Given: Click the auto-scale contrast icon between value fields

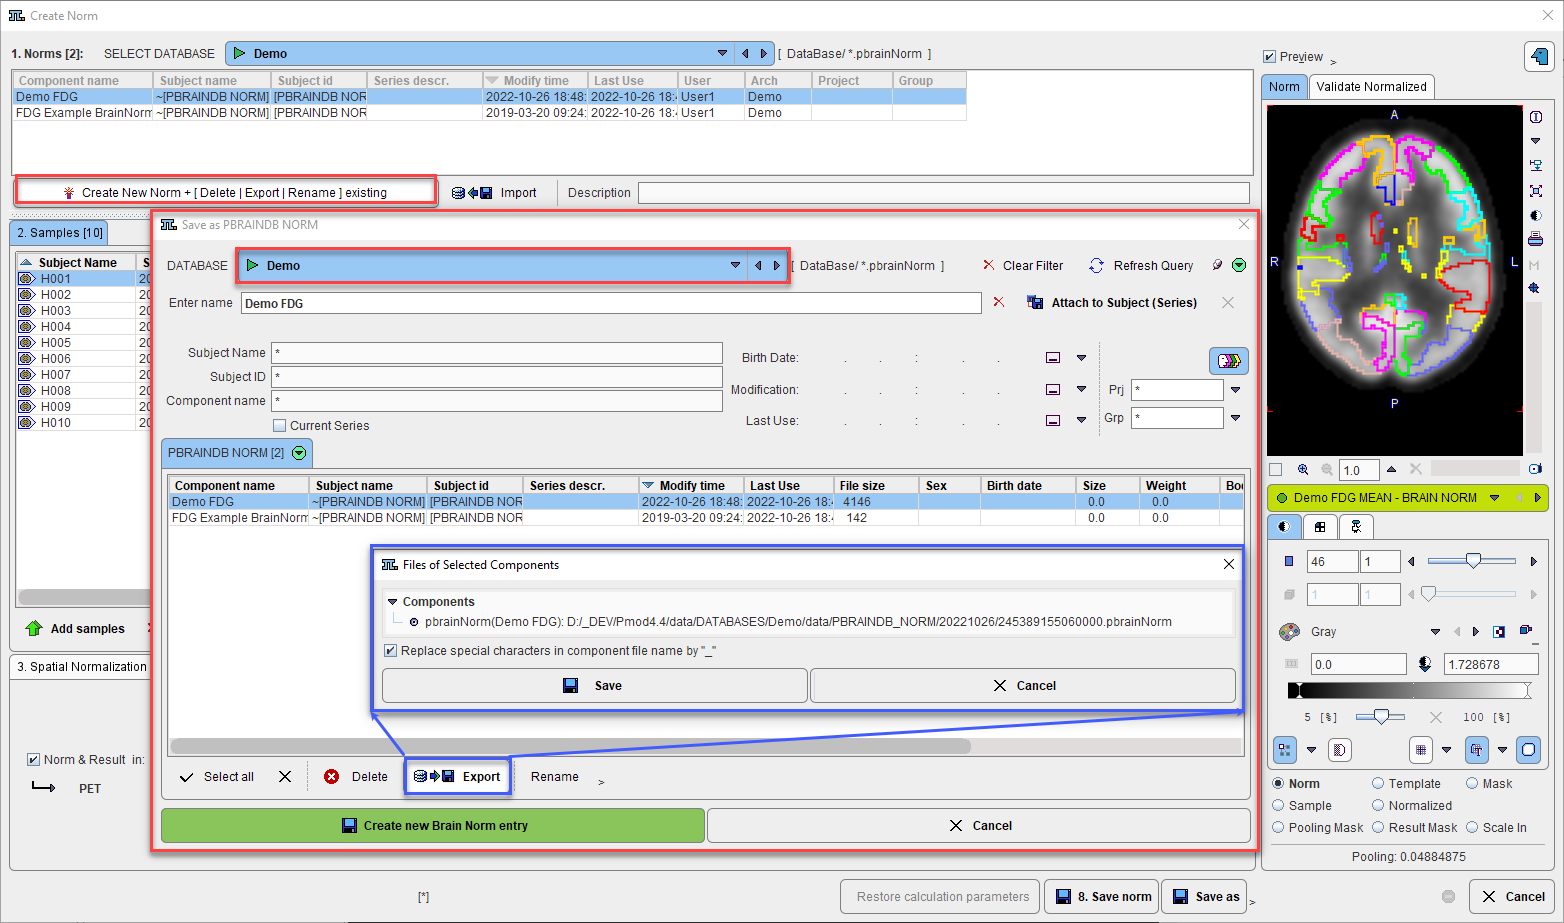Looking at the screenshot, I should coord(1425,664).
